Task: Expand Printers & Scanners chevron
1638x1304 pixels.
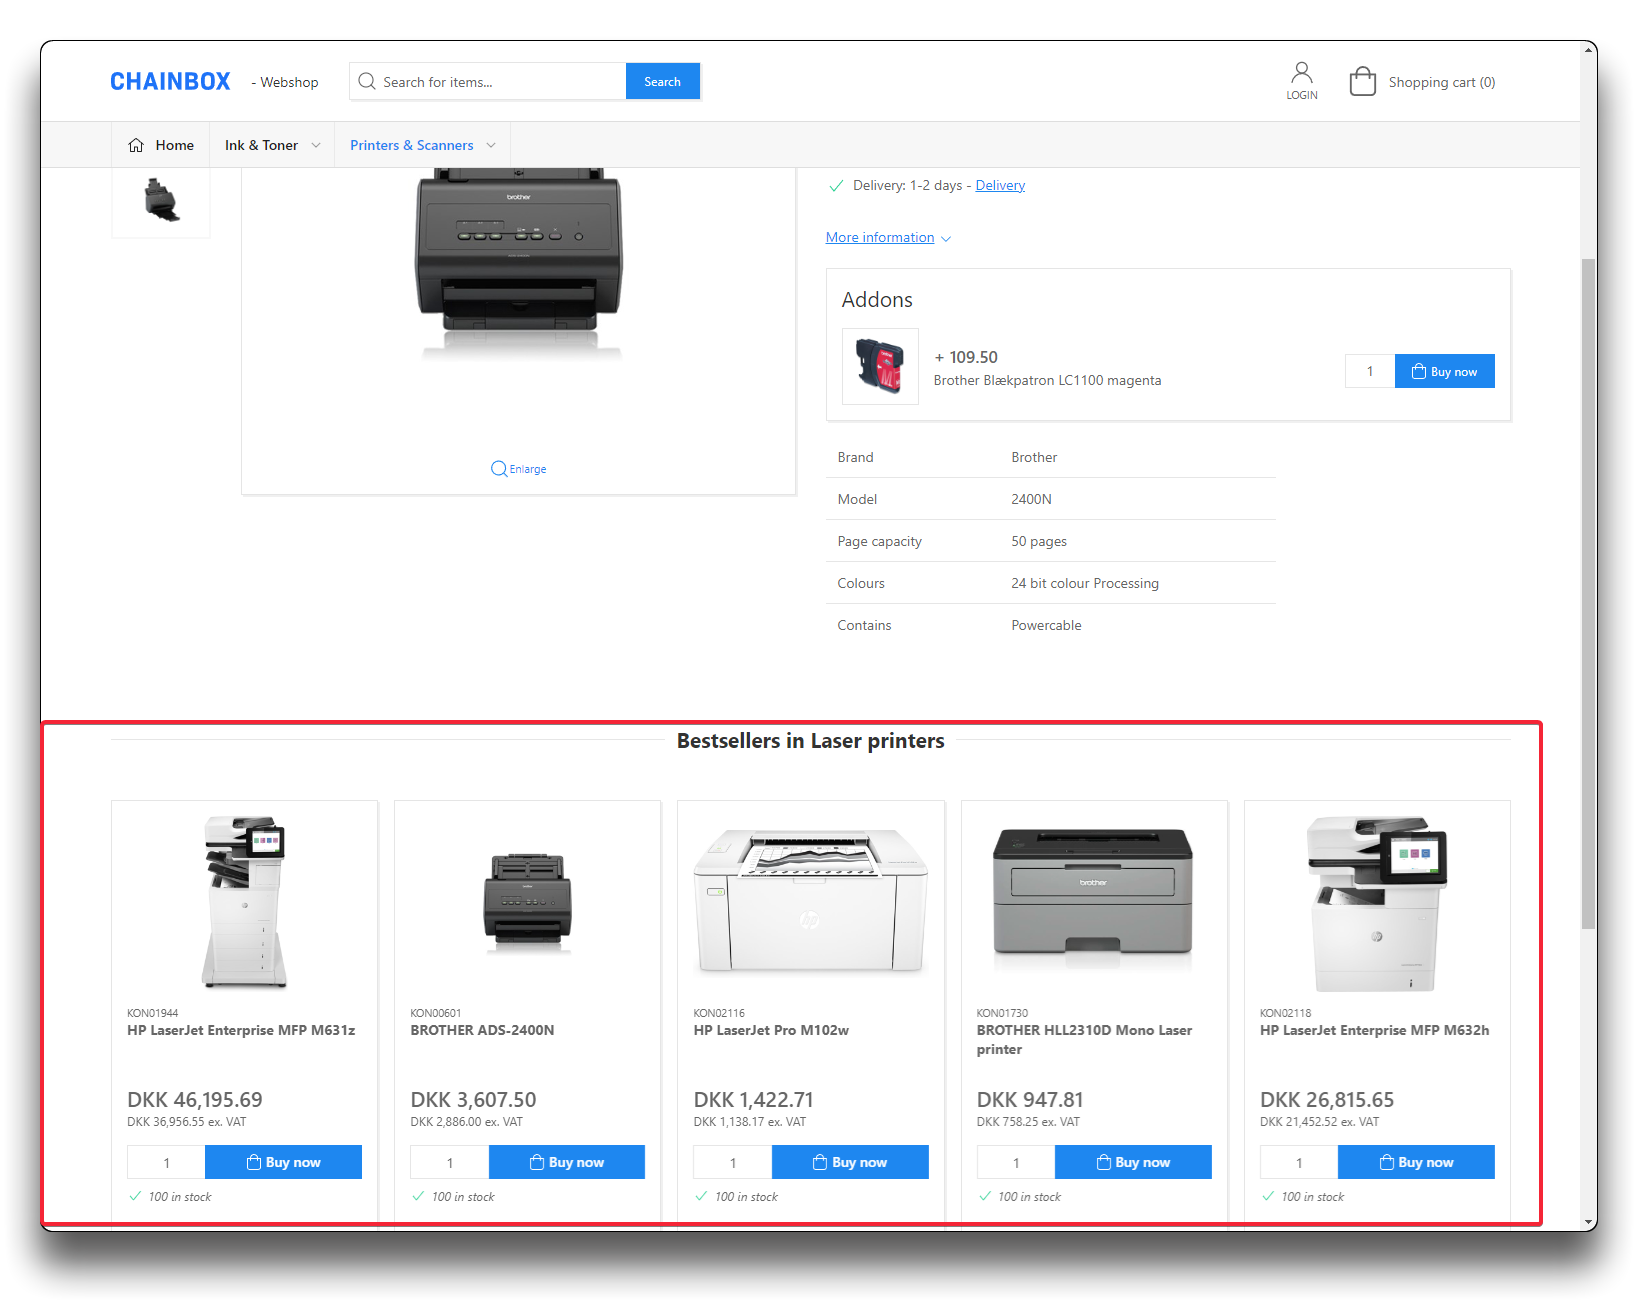Action: pos(491,145)
